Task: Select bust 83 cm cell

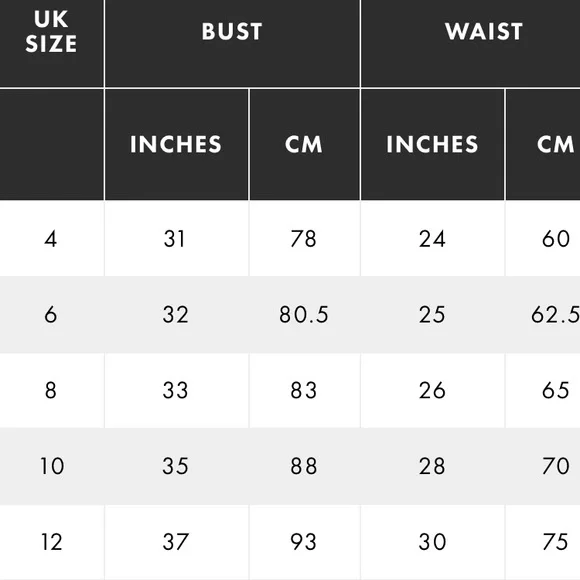Action: (304, 391)
